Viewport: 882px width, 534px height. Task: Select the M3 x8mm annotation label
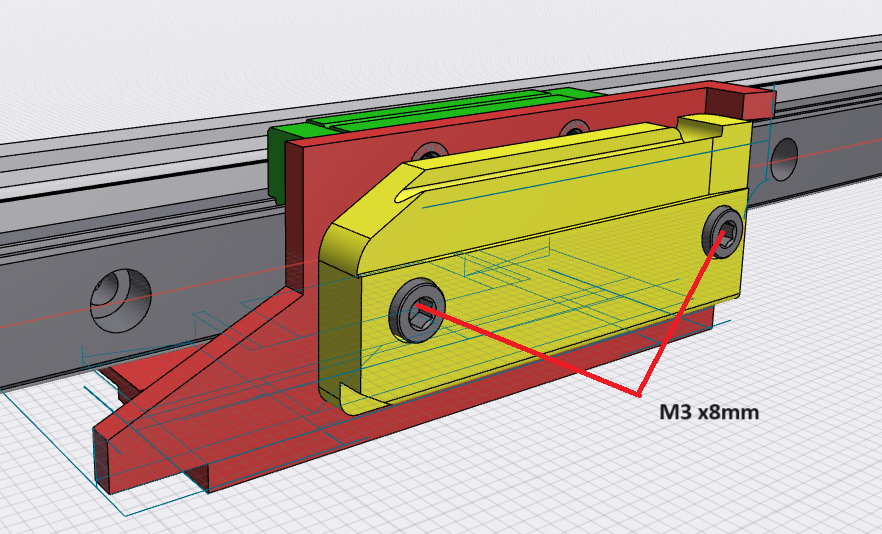(700, 411)
